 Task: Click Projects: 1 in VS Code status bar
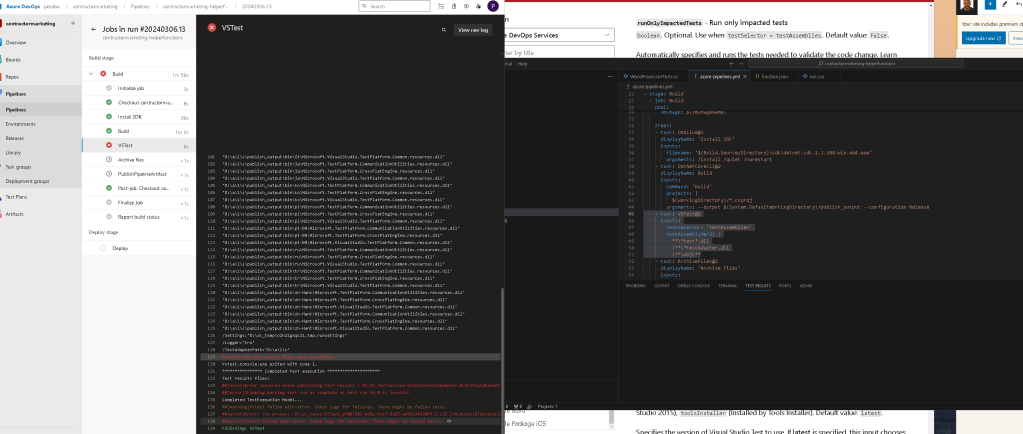coord(547,406)
